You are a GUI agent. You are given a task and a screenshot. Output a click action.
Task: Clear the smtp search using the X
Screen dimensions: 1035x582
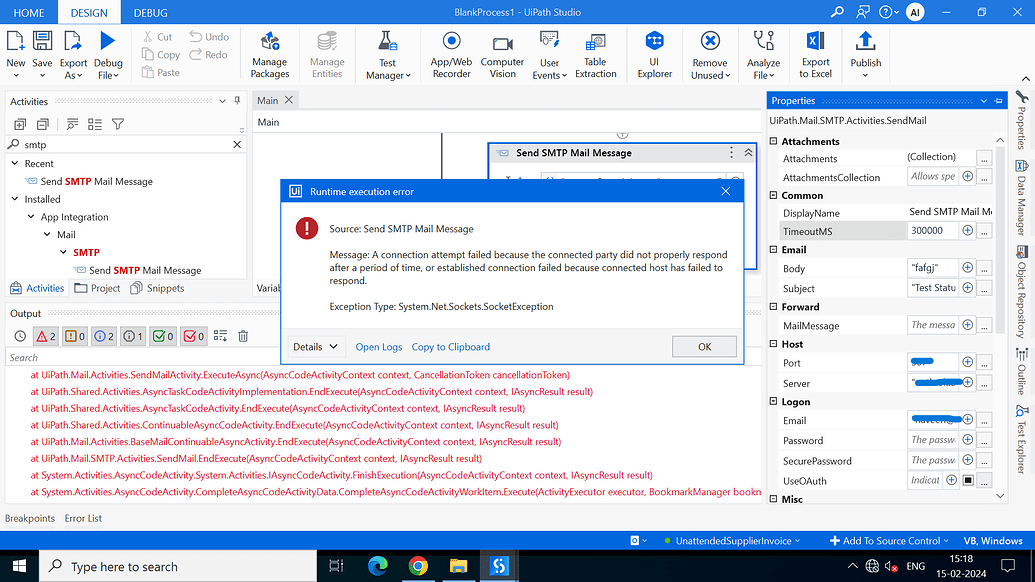[237, 143]
